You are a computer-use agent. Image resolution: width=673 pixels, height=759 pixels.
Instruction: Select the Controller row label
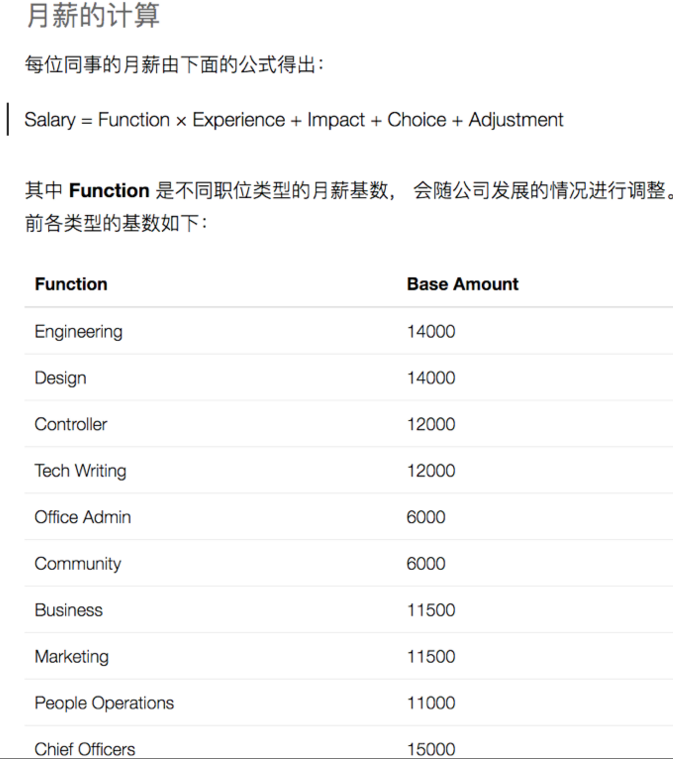[x=71, y=424]
